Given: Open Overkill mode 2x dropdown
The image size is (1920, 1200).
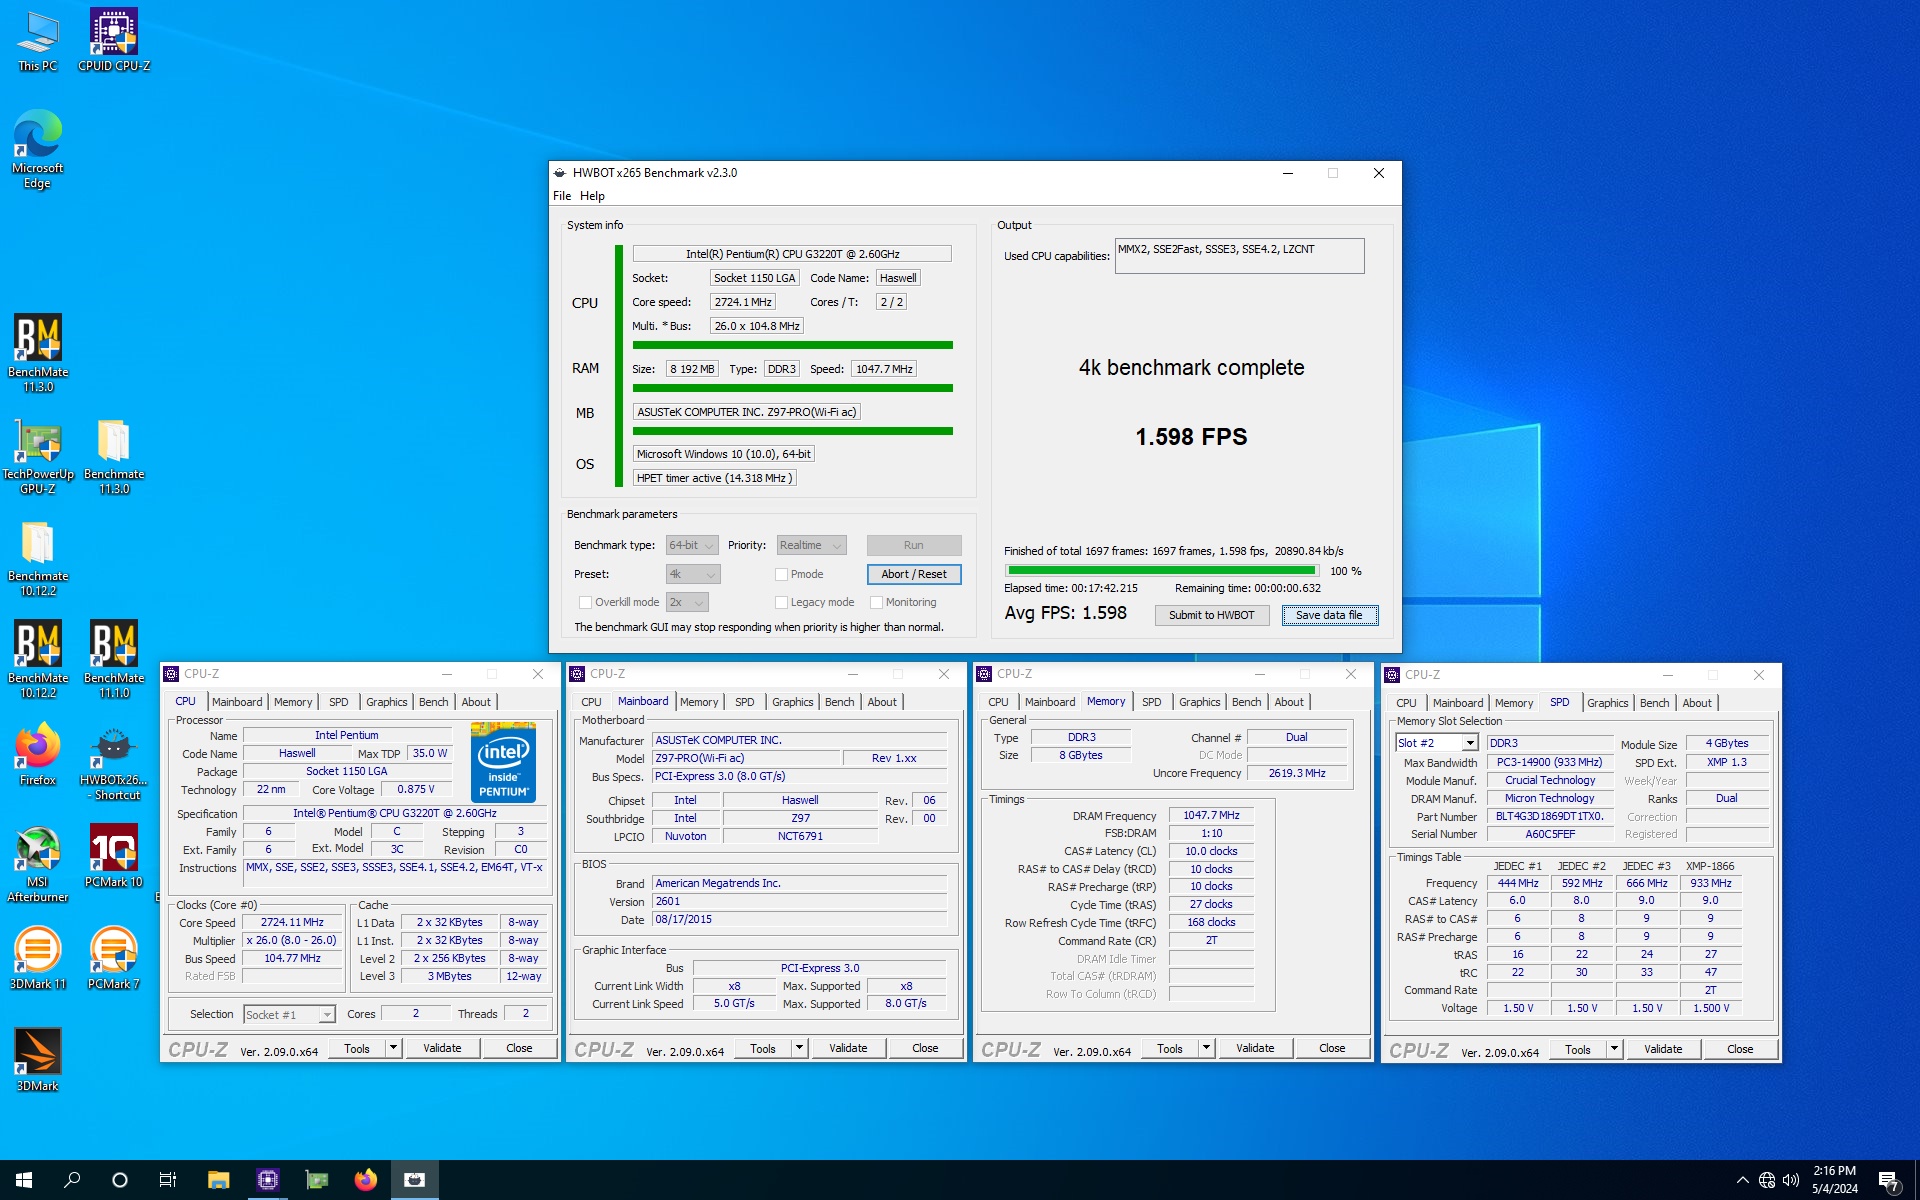Looking at the screenshot, I should coord(687,602).
